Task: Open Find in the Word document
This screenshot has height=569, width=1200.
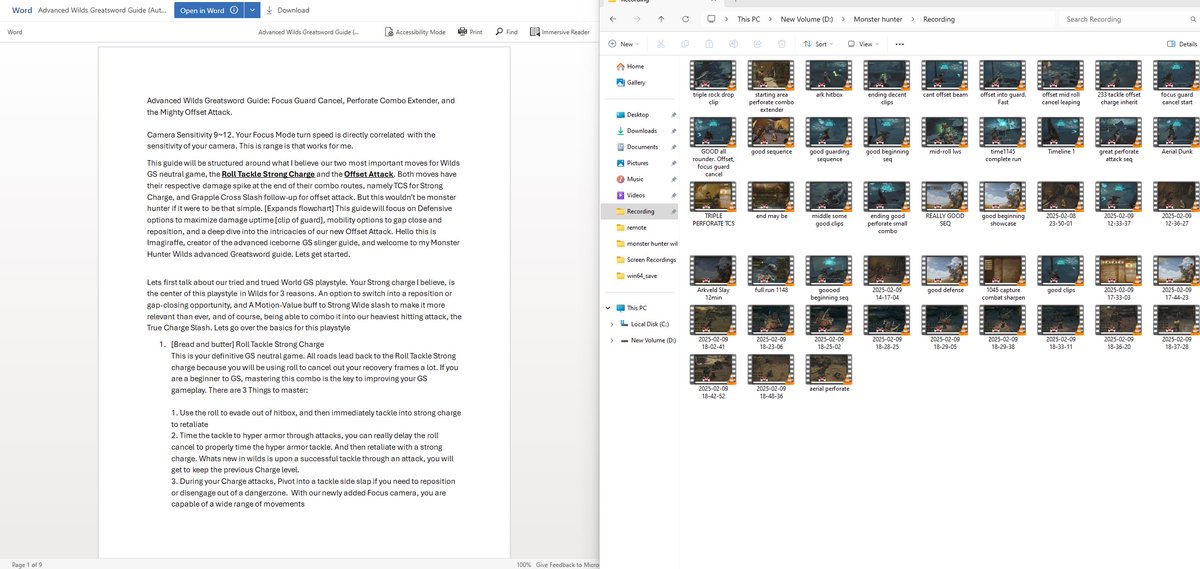Action: tap(505, 32)
